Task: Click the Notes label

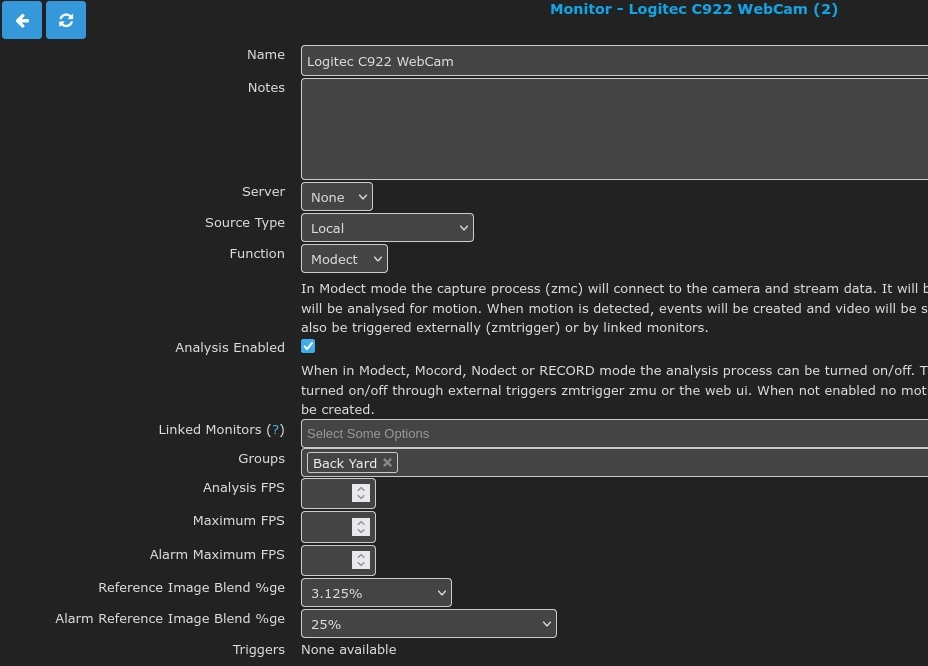Action: point(266,88)
